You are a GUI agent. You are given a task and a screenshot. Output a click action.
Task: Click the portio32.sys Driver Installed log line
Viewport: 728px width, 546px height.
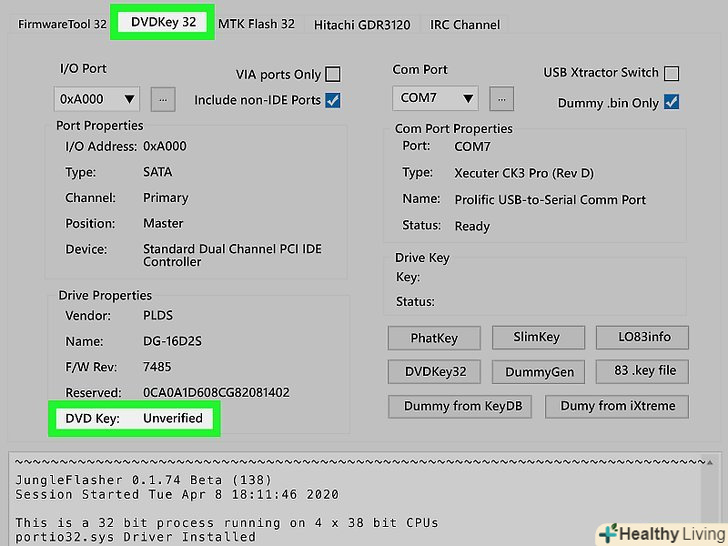click(135, 537)
